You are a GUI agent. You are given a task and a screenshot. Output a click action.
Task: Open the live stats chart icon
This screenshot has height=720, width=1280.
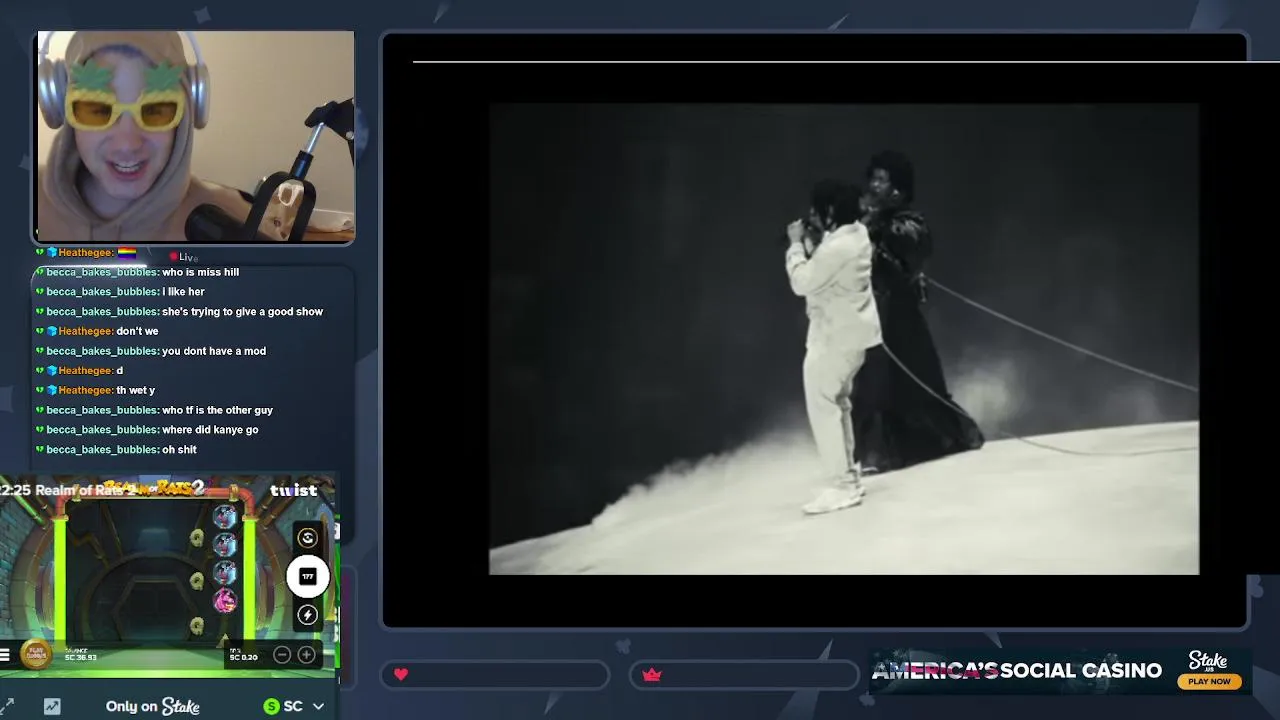click(x=52, y=706)
